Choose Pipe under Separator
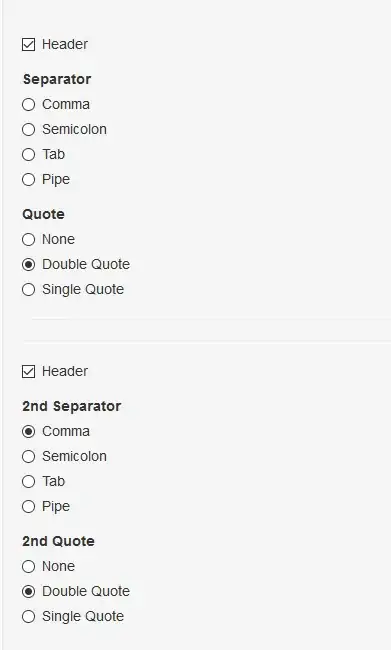 pyautogui.click(x=28, y=179)
